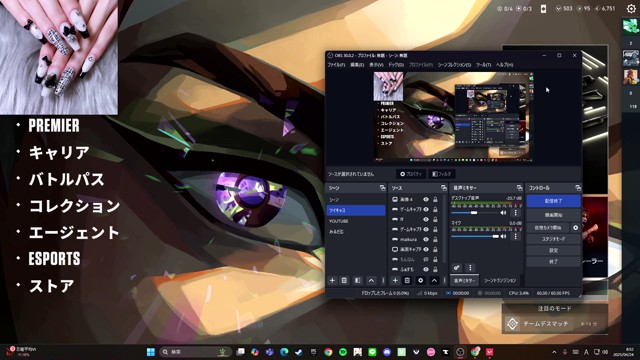Open Google Chrome from the taskbar

point(328,352)
